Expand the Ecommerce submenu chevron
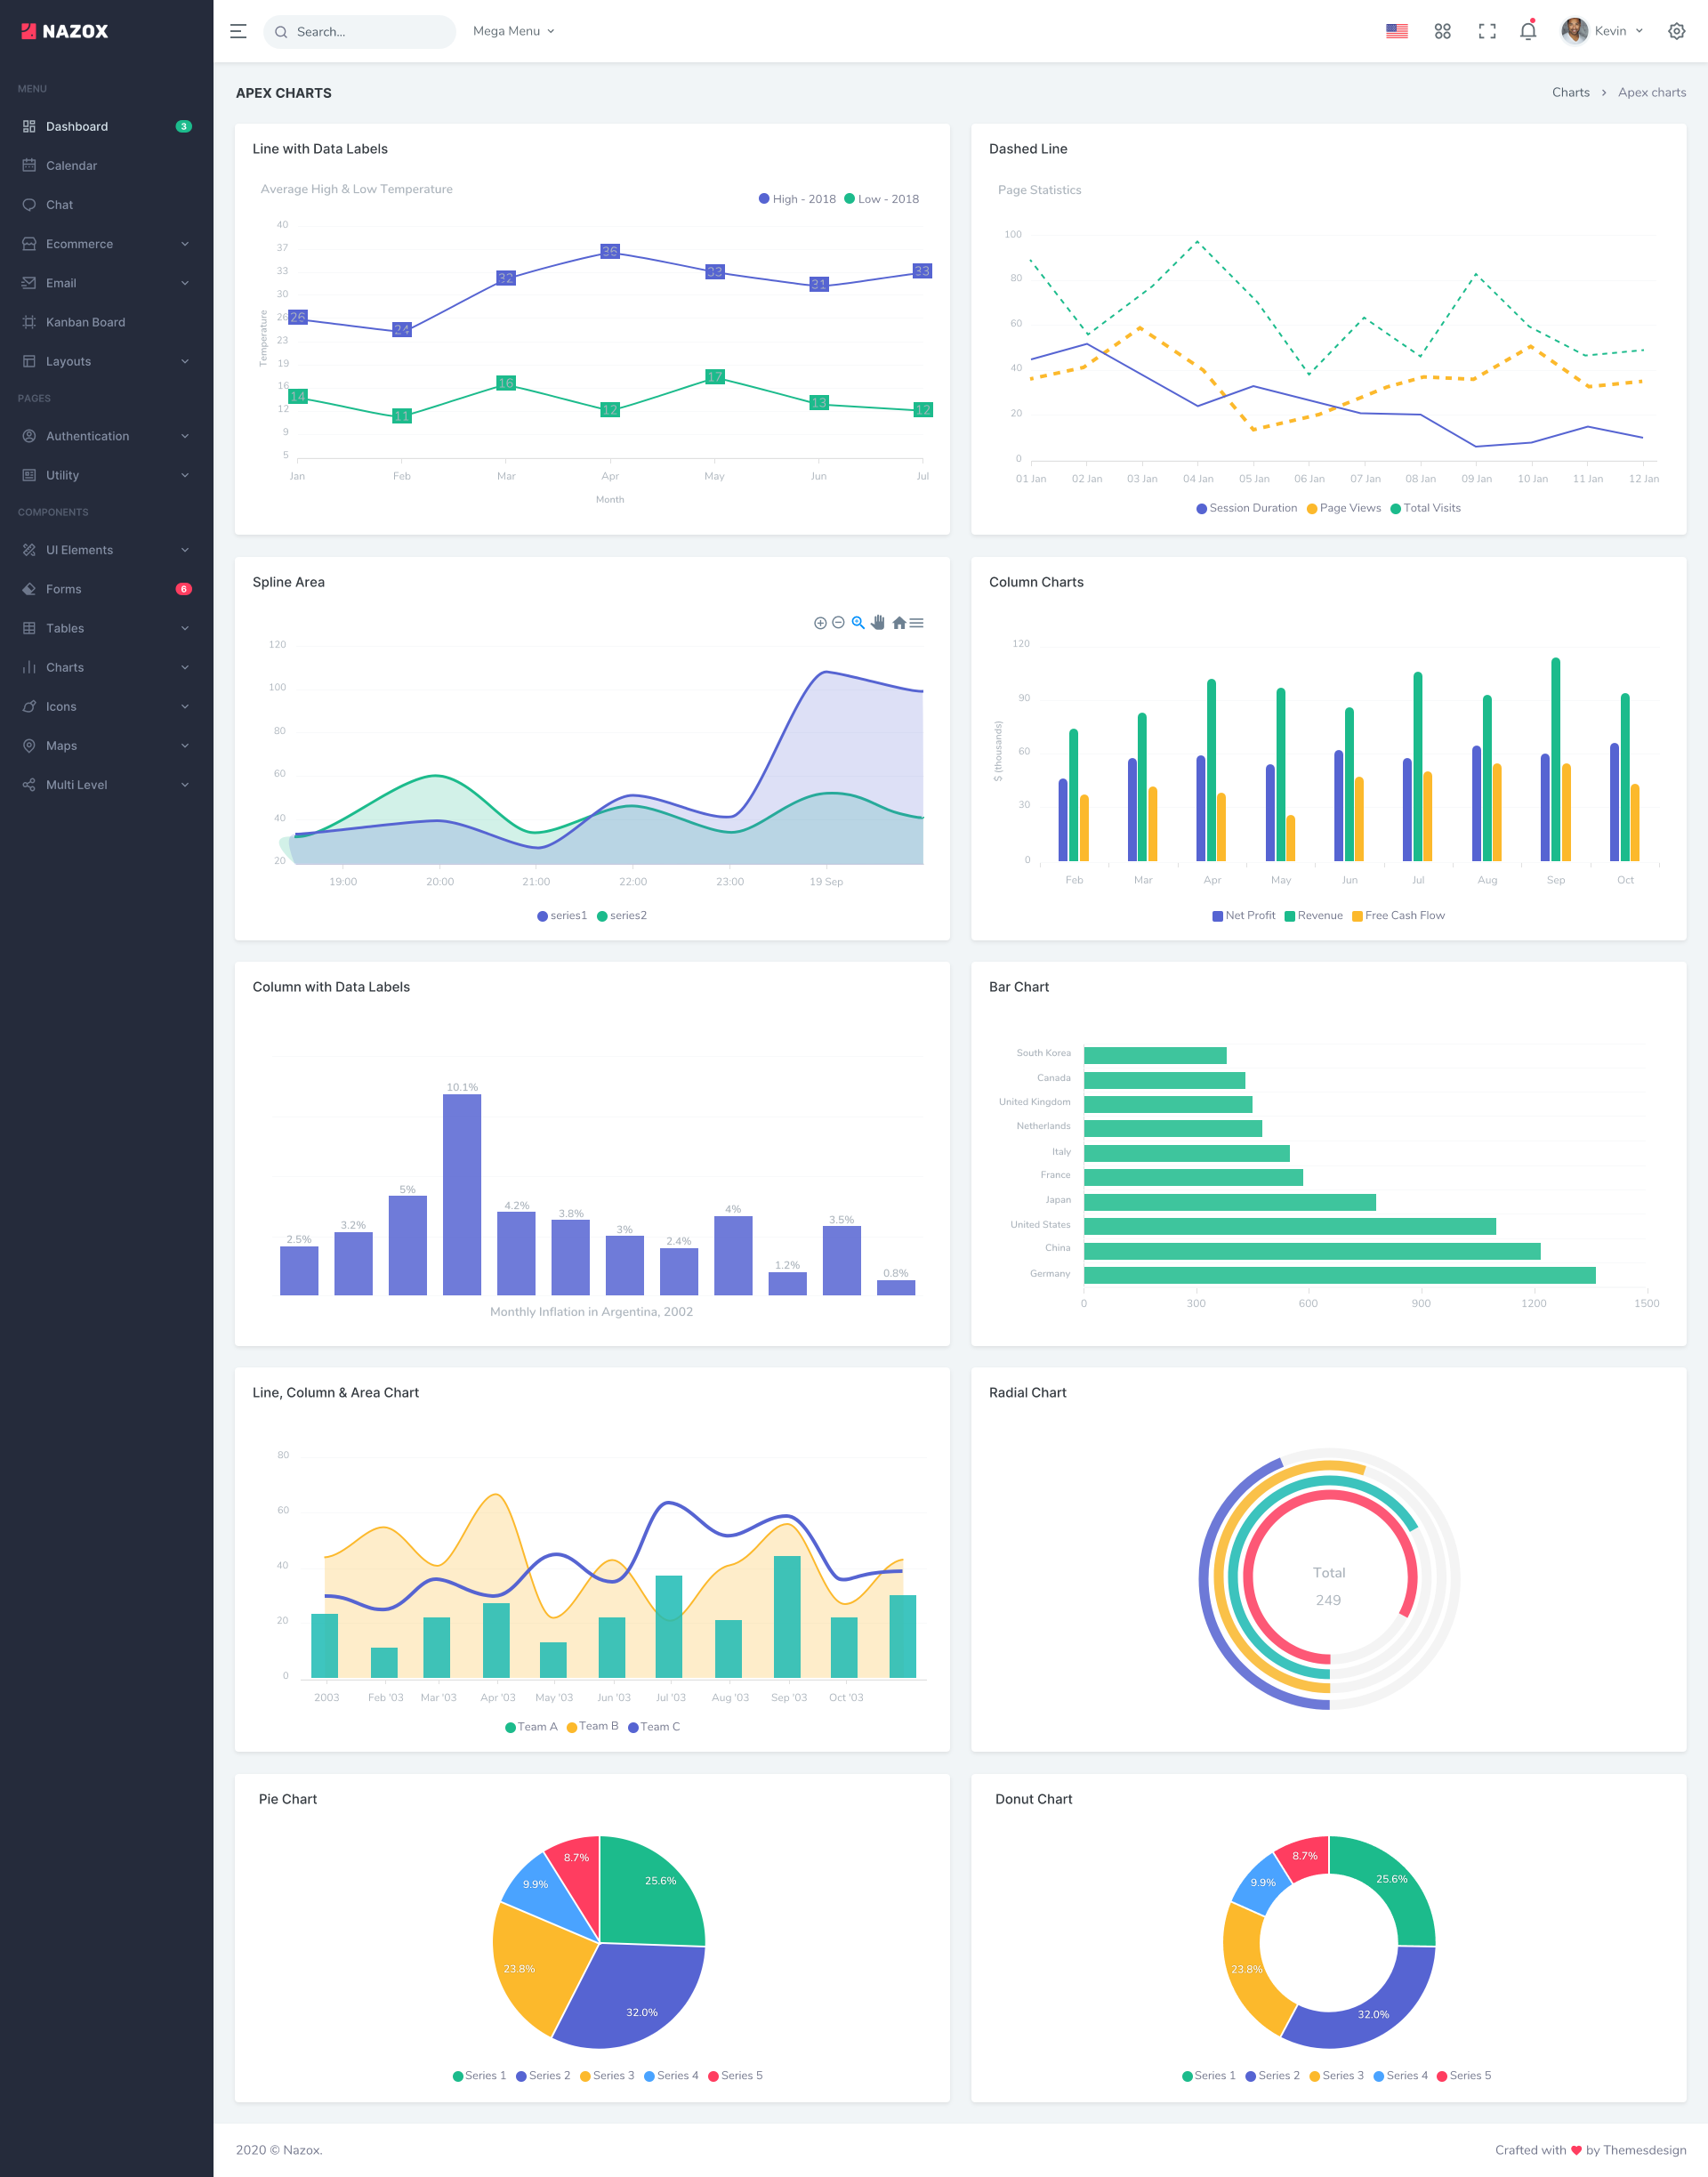The height and width of the screenshot is (2177, 1708). pos(185,243)
